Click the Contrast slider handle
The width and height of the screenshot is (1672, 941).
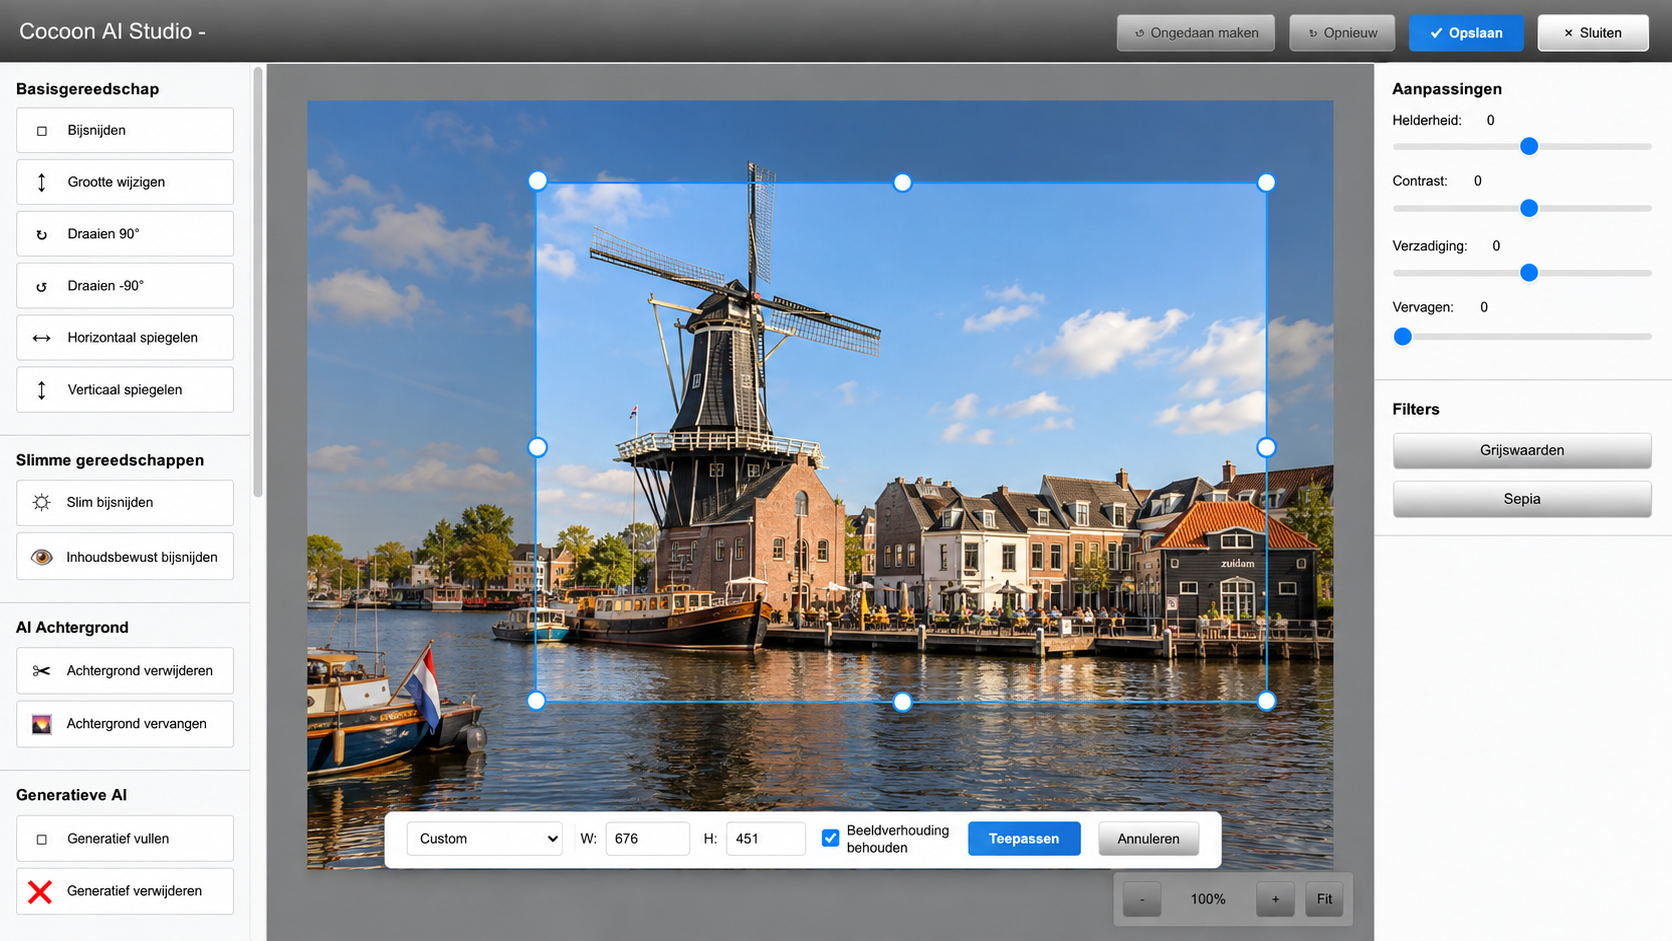[1529, 208]
